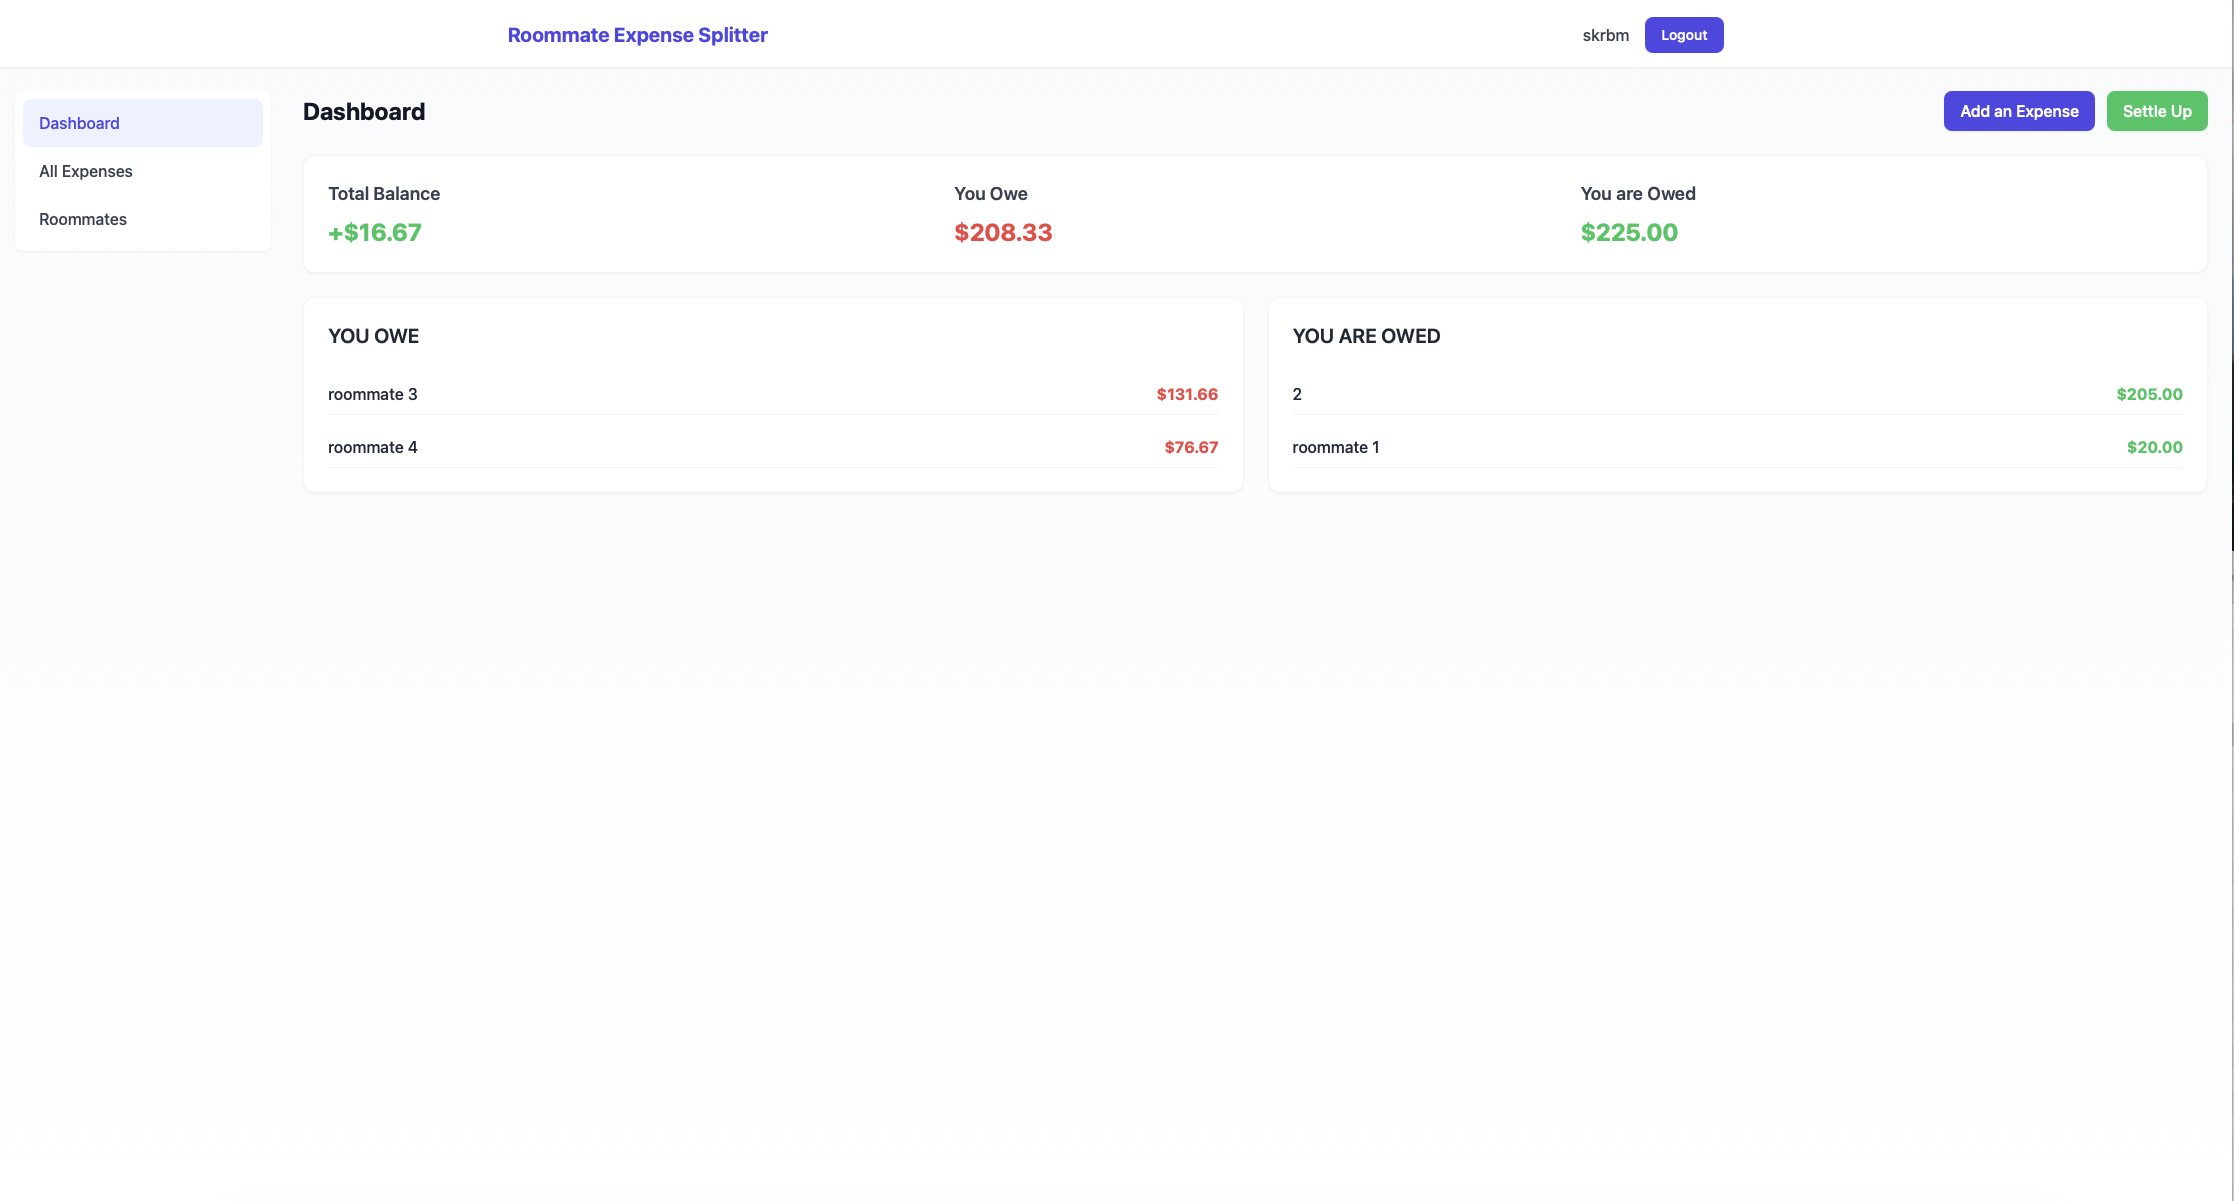Screen dimensions: 2234x1201
Task: Click the $131.66 amount
Action: (x=1187, y=394)
